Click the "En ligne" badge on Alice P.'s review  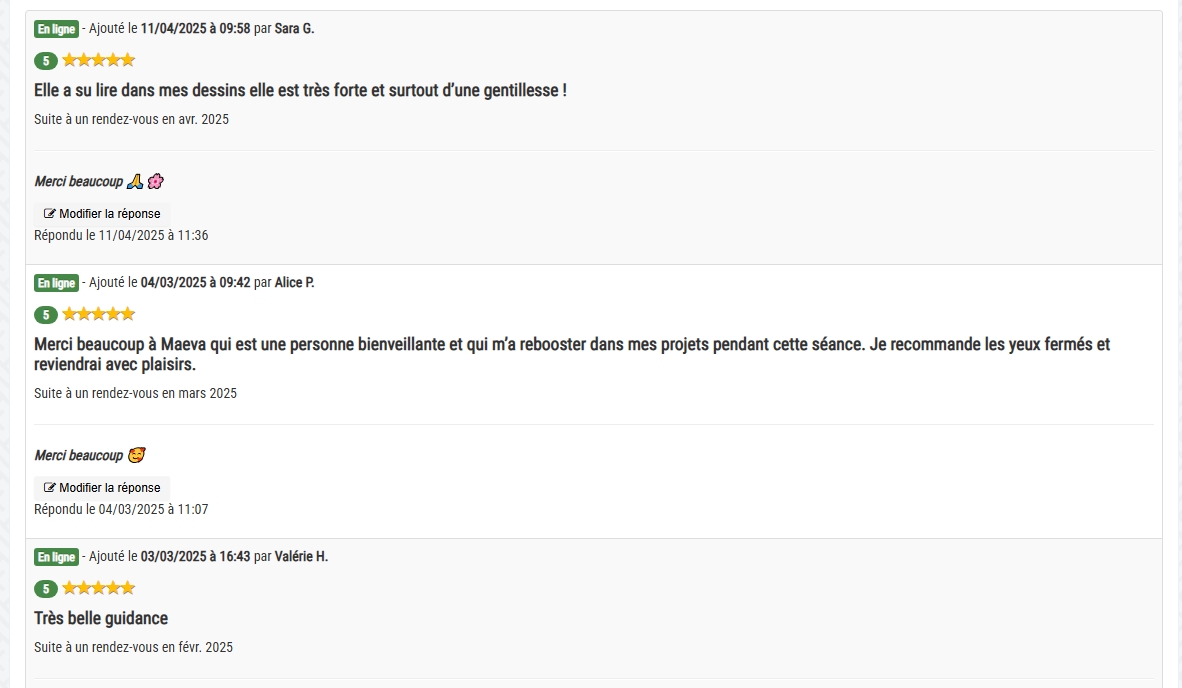coord(57,283)
